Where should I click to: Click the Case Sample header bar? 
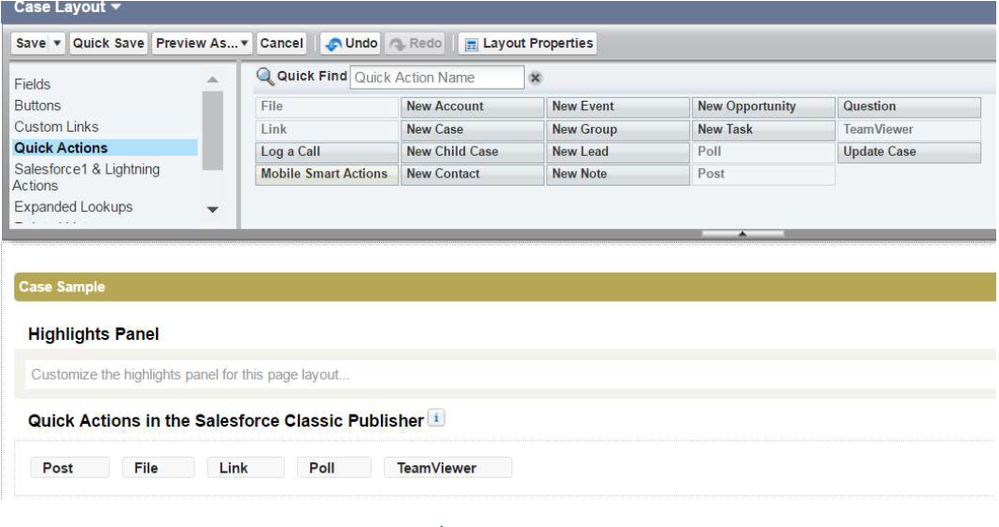[505, 287]
